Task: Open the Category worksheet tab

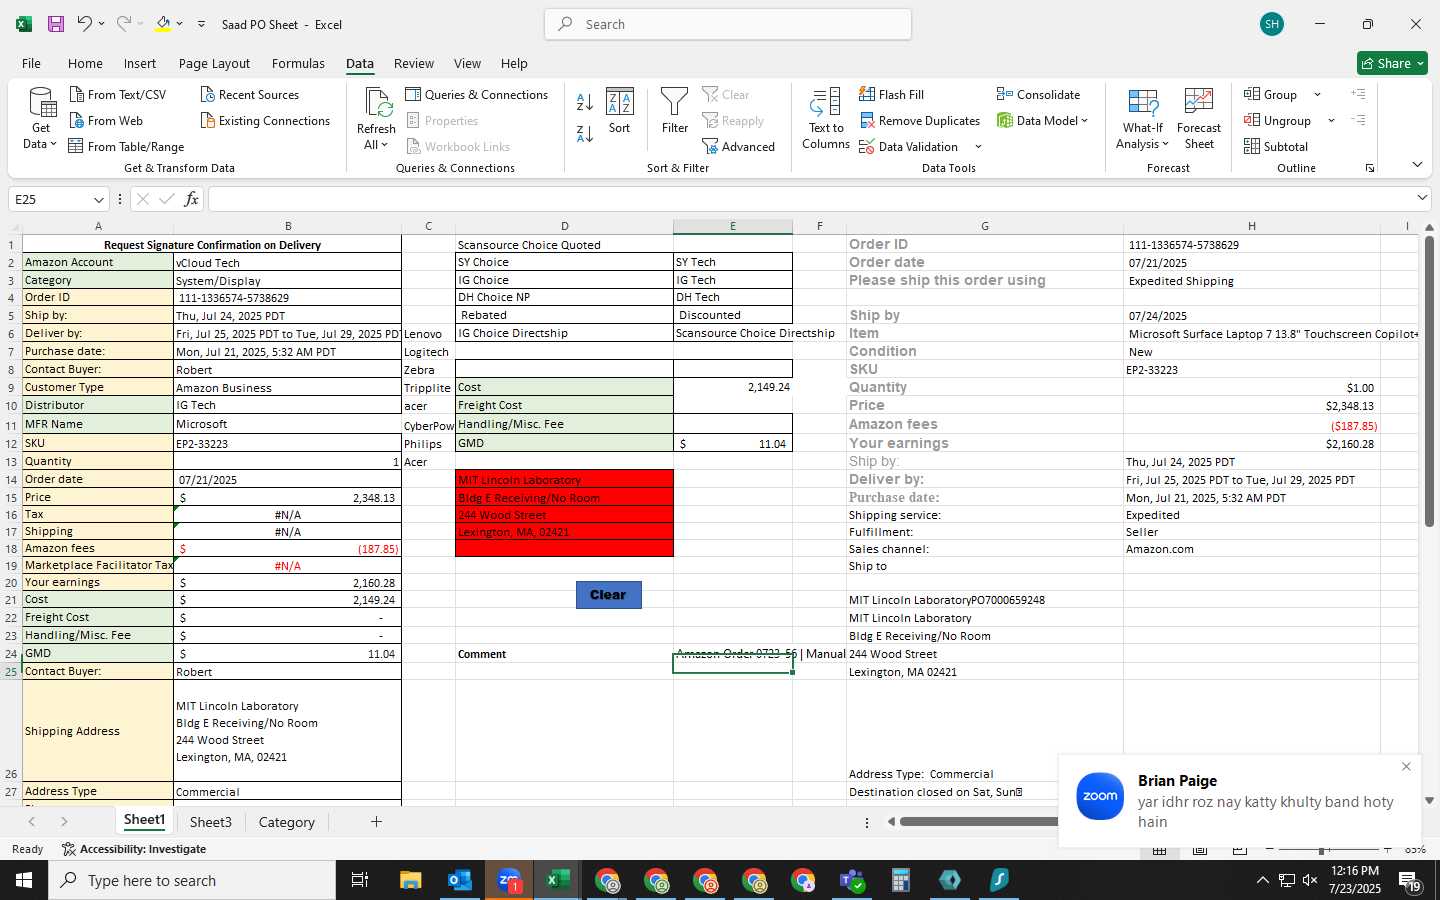Action: pyautogui.click(x=287, y=822)
